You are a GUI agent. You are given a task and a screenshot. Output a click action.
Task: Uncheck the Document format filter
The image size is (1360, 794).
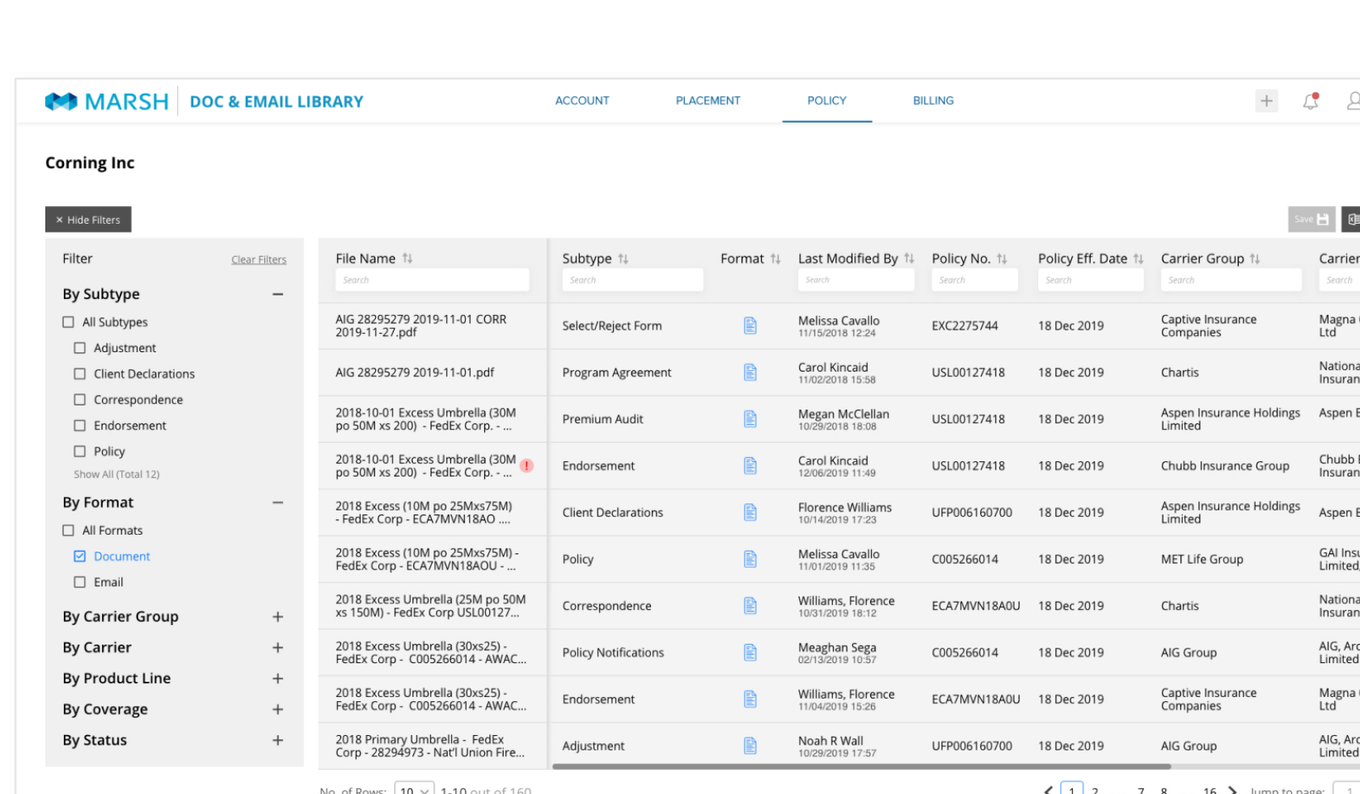pos(80,556)
